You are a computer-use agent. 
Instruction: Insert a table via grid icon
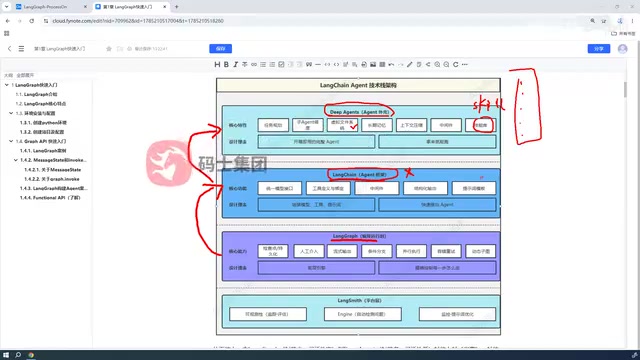click(x=382, y=64)
